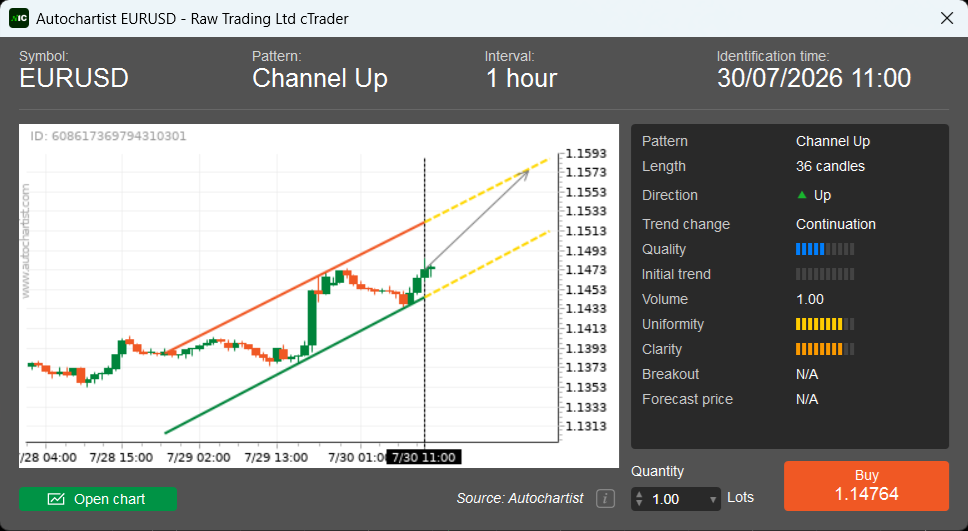Click the Source: Autochartist label

520,498
